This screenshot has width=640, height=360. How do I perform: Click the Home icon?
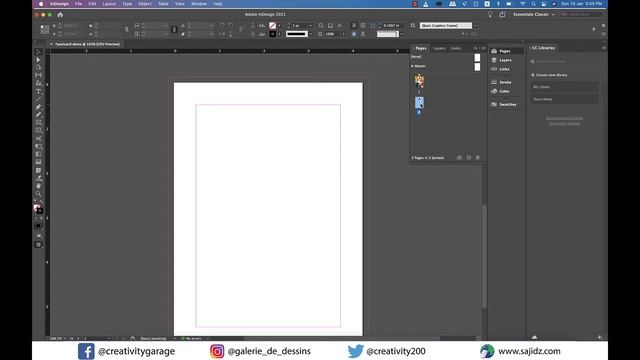coord(60,15)
